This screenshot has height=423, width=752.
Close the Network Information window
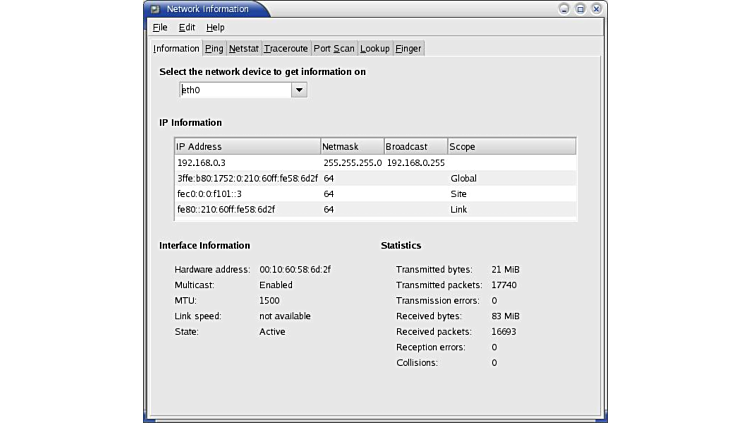(596, 8)
